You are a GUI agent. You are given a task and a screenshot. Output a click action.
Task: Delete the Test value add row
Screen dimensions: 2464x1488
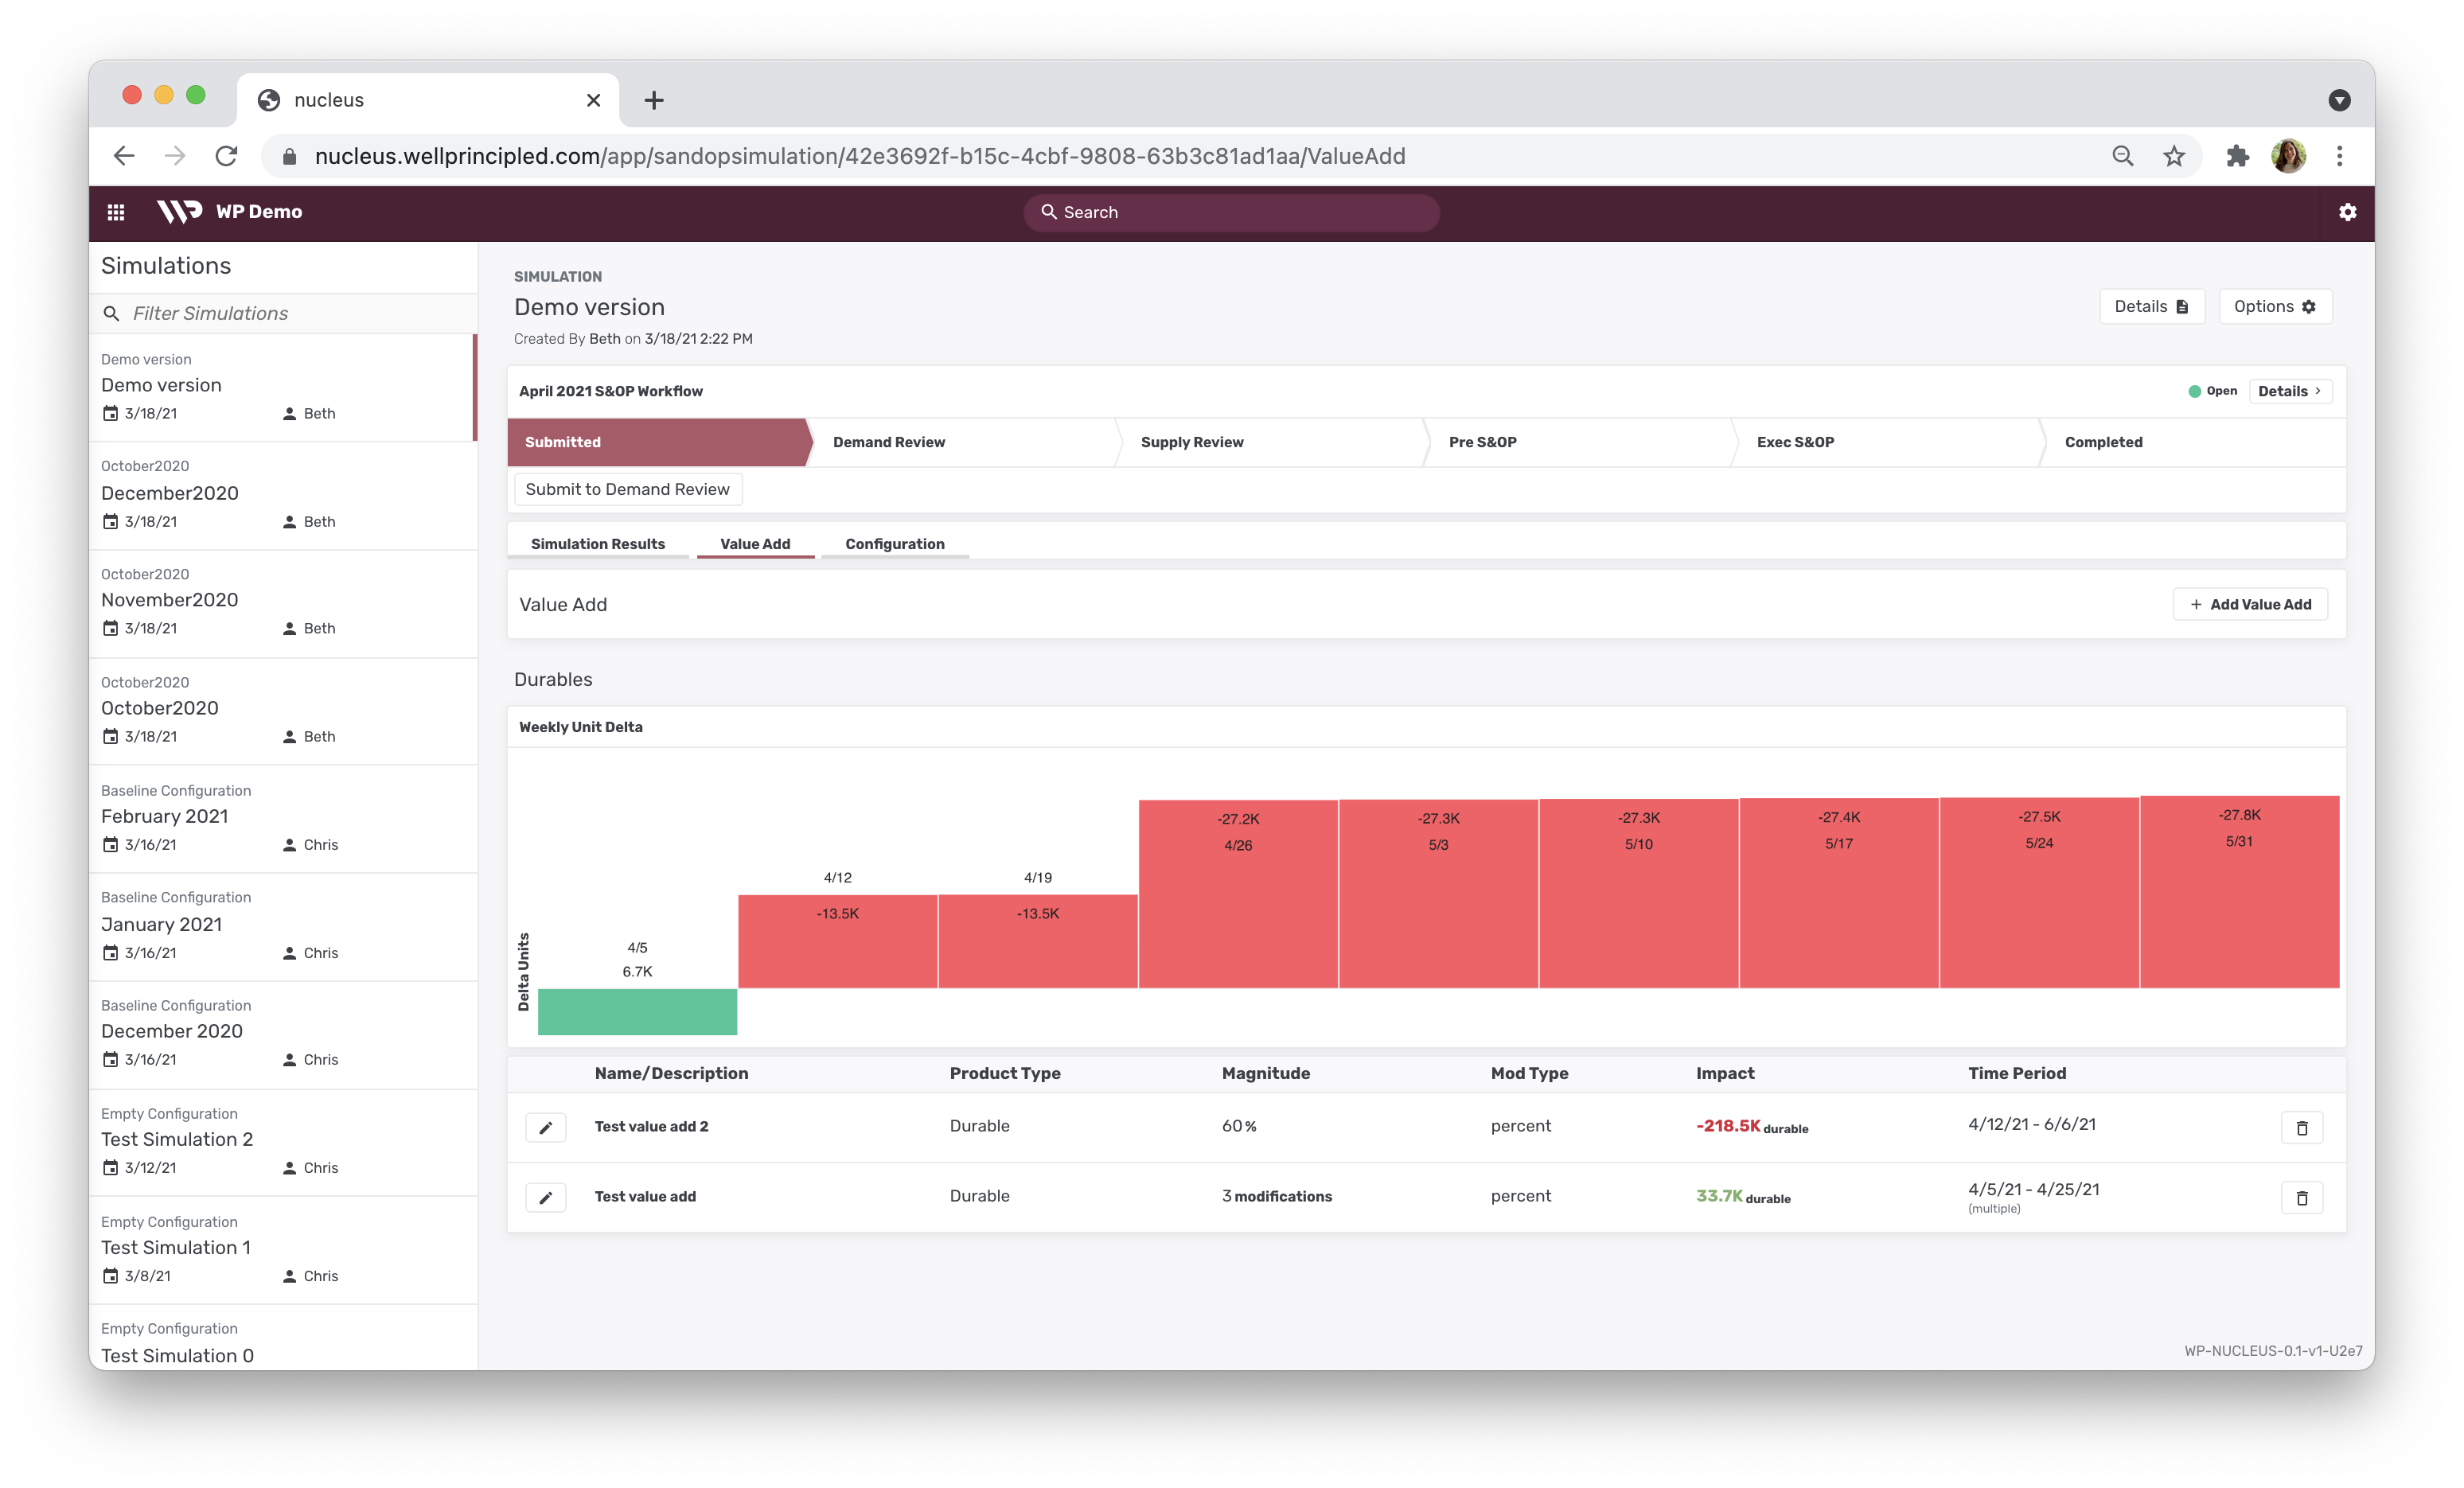click(2303, 1197)
